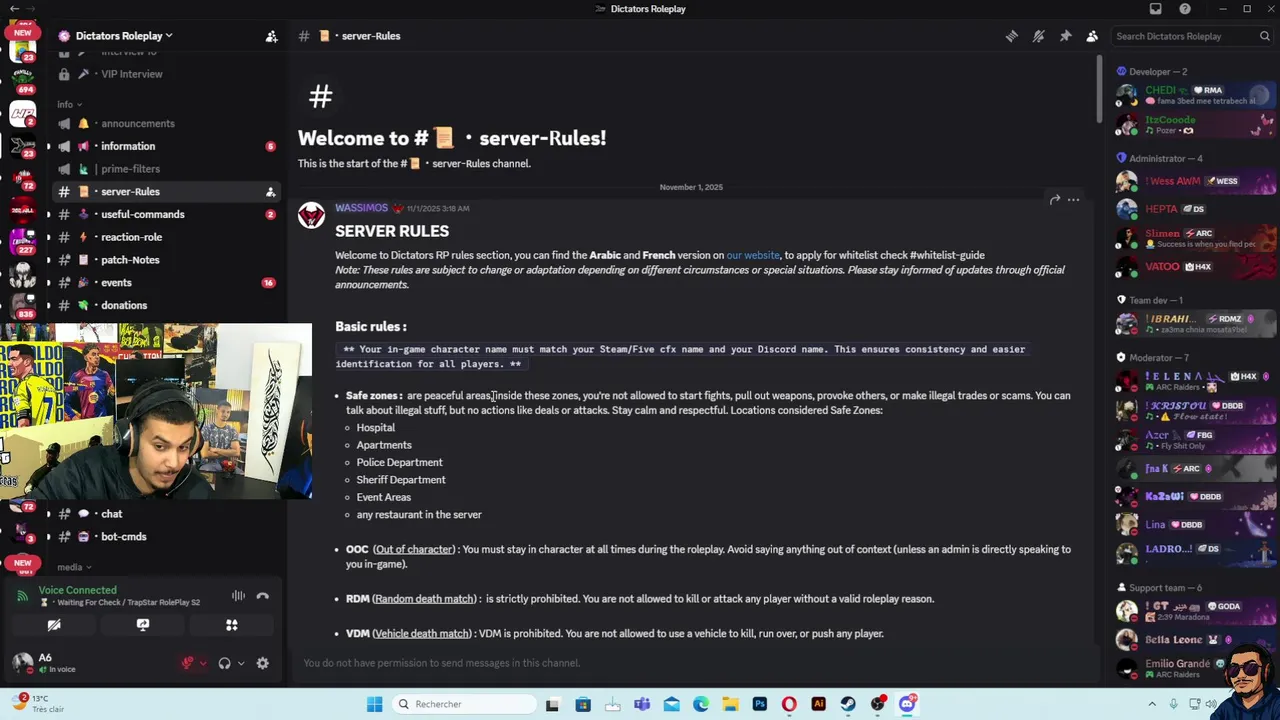This screenshot has height=720, width=1280.
Task: Turn on camera in voice panel
Action: pos(54,625)
